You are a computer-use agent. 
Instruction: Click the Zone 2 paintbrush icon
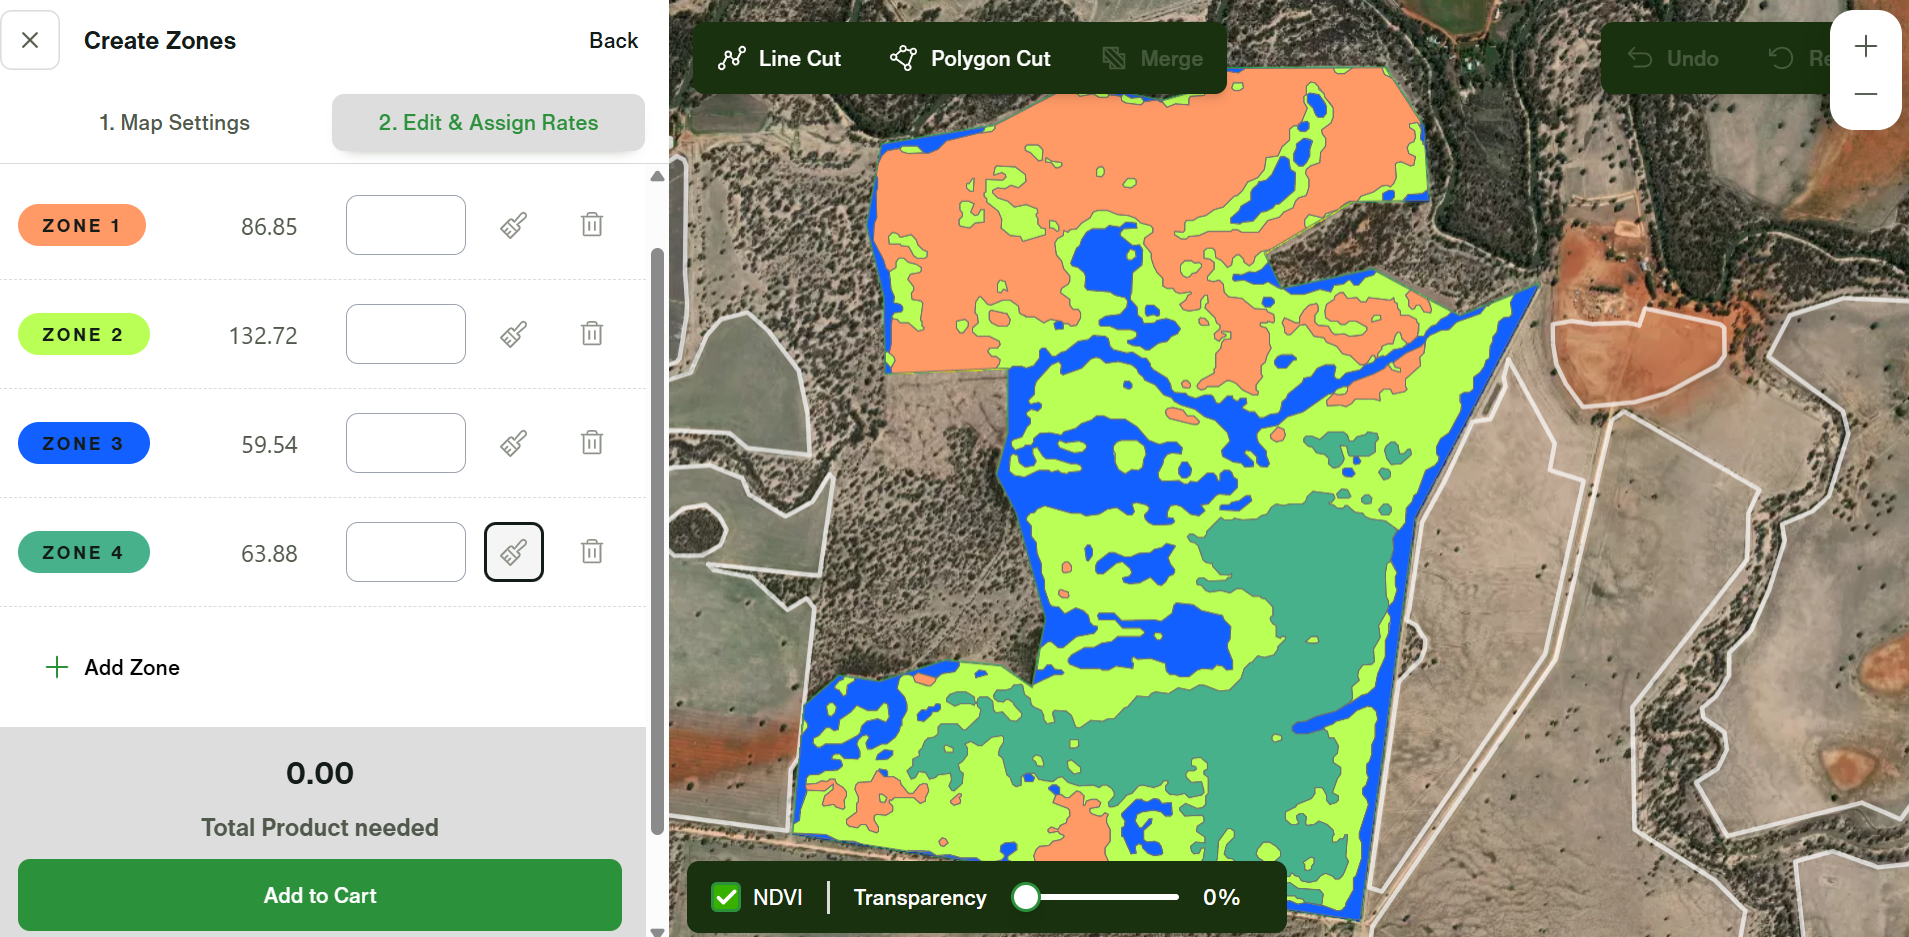514,334
